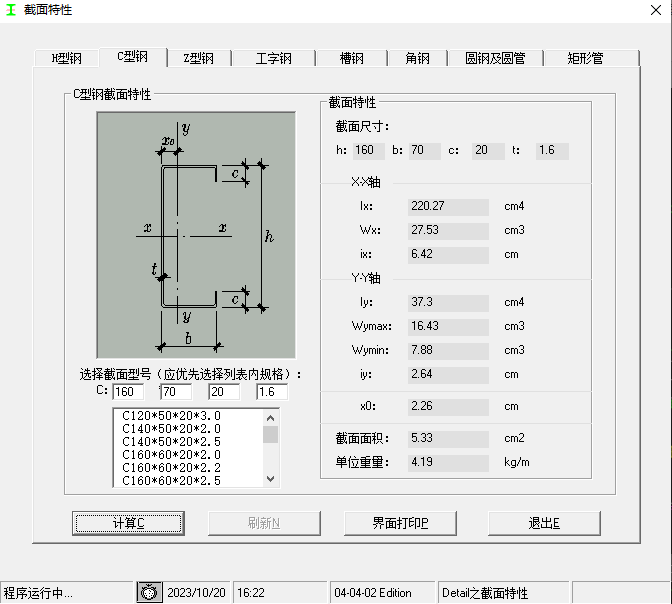This screenshot has width=672, height=604.
Task: Open the Z型钢 tab
Action: coord(199,58)
